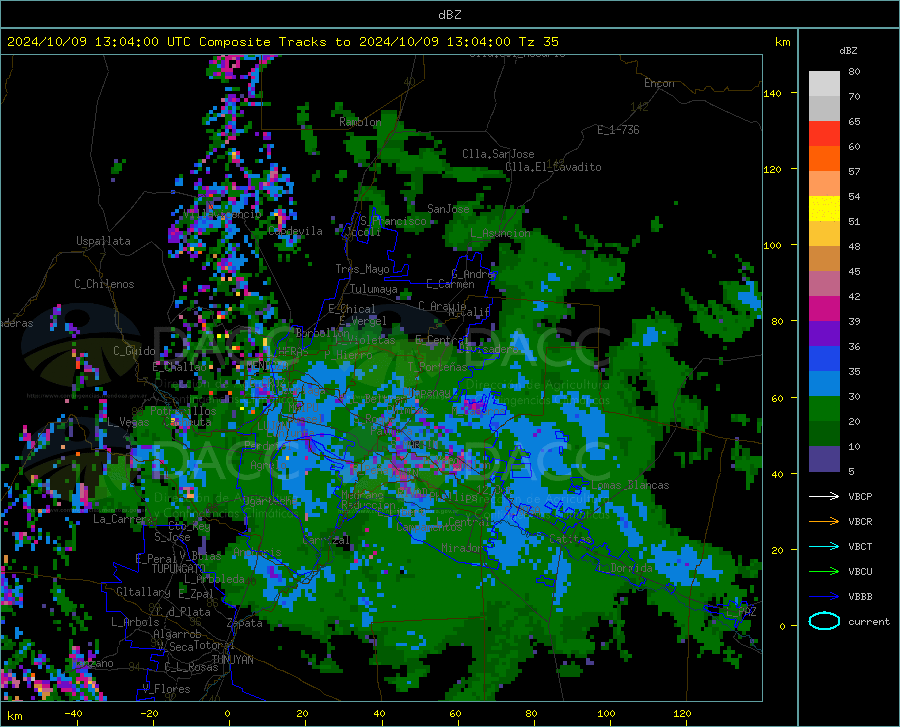
Task: Click the TUPUNGATO label
Action: click(x=178, y=569)
